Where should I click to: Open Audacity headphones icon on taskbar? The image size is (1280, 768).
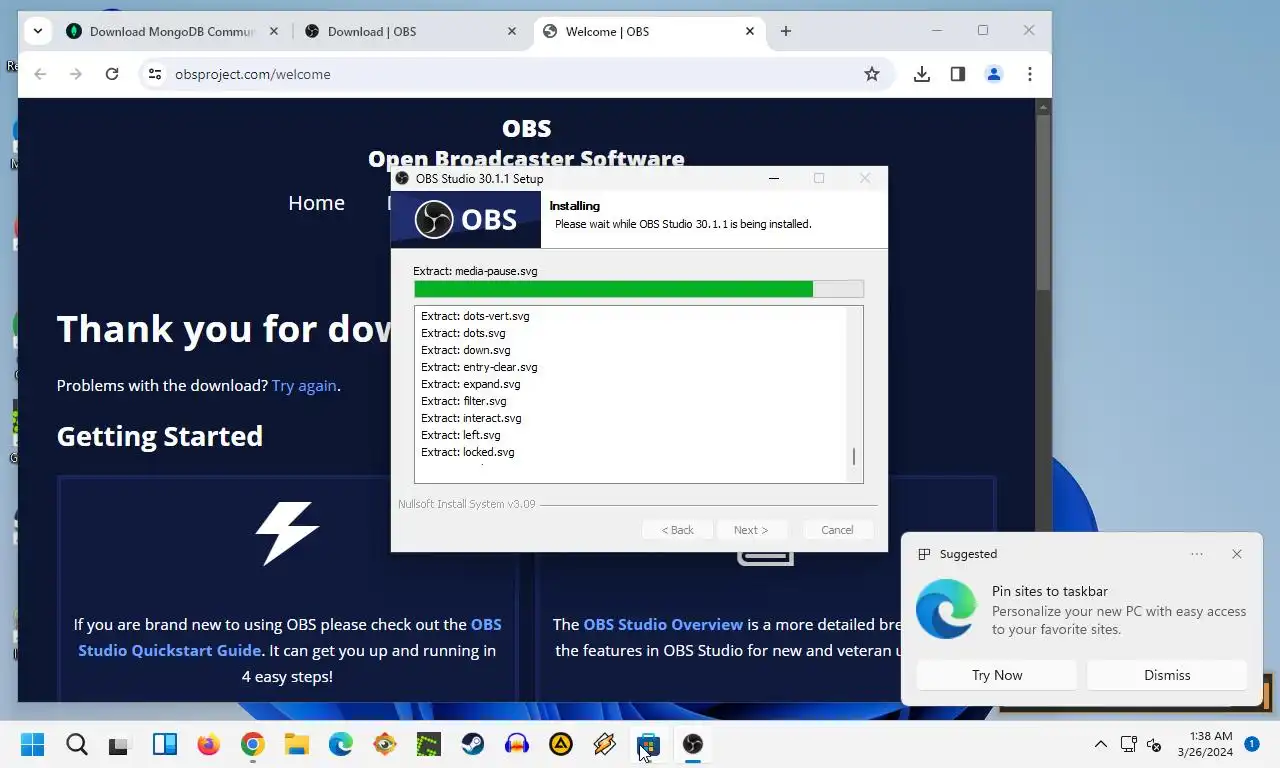tap(517, 744)
